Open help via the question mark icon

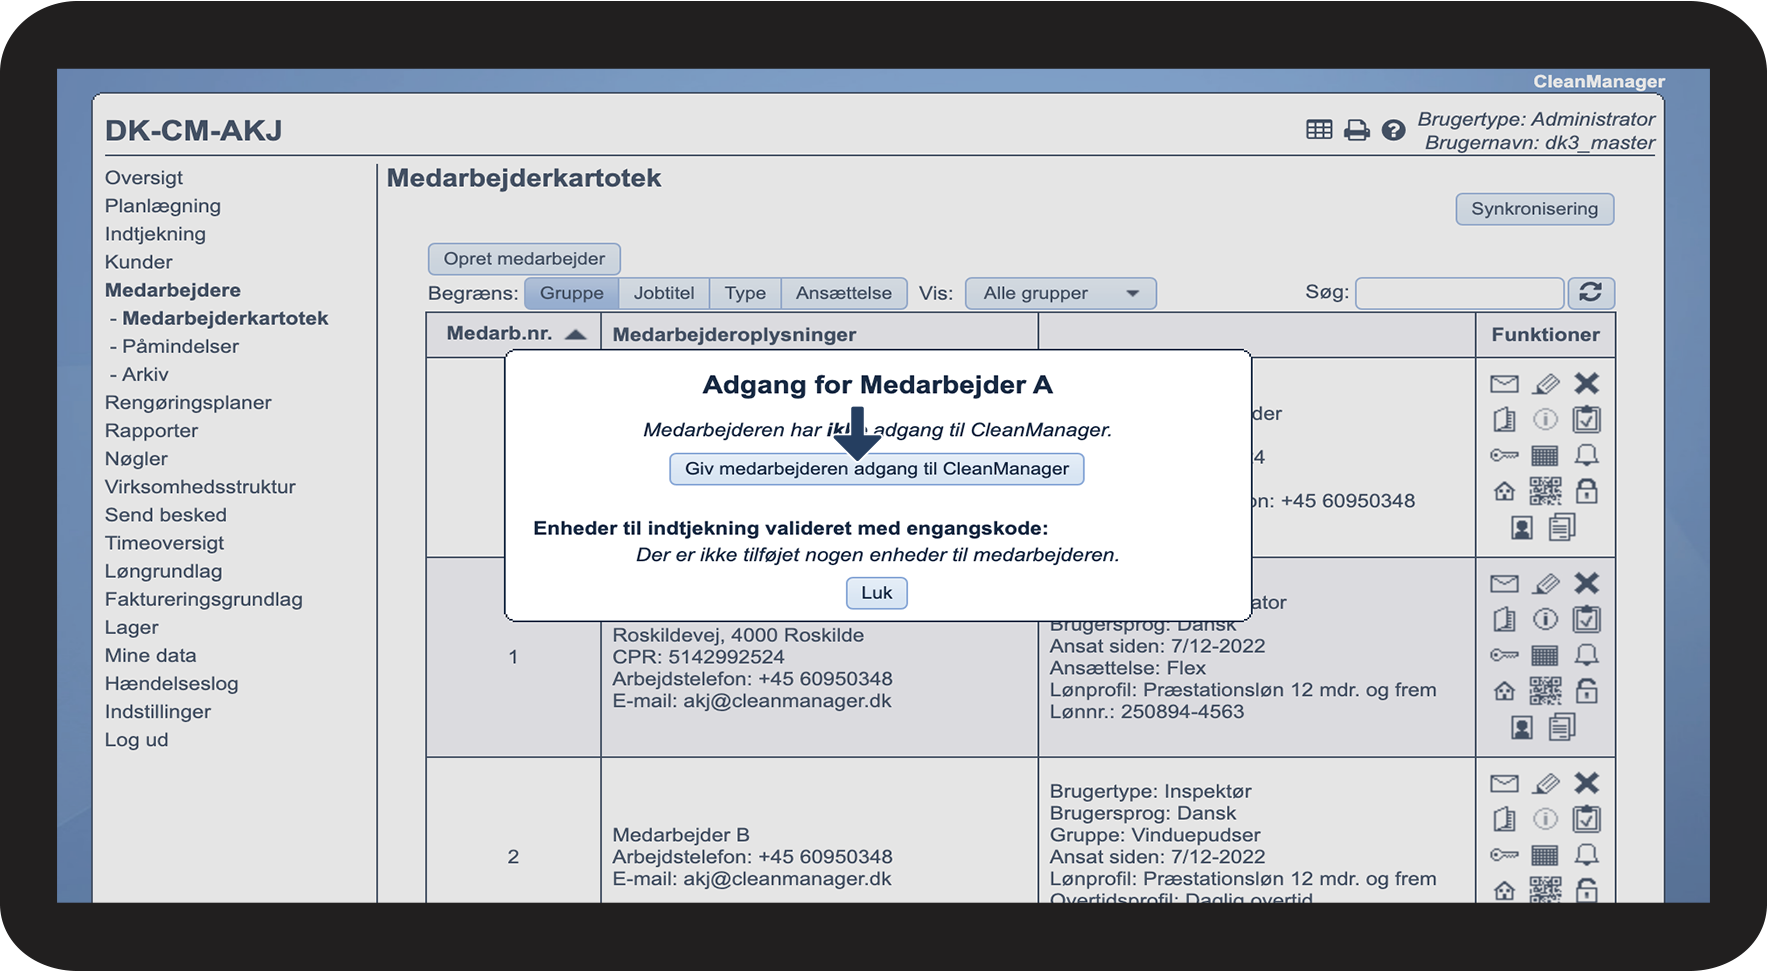(1393, 130)
